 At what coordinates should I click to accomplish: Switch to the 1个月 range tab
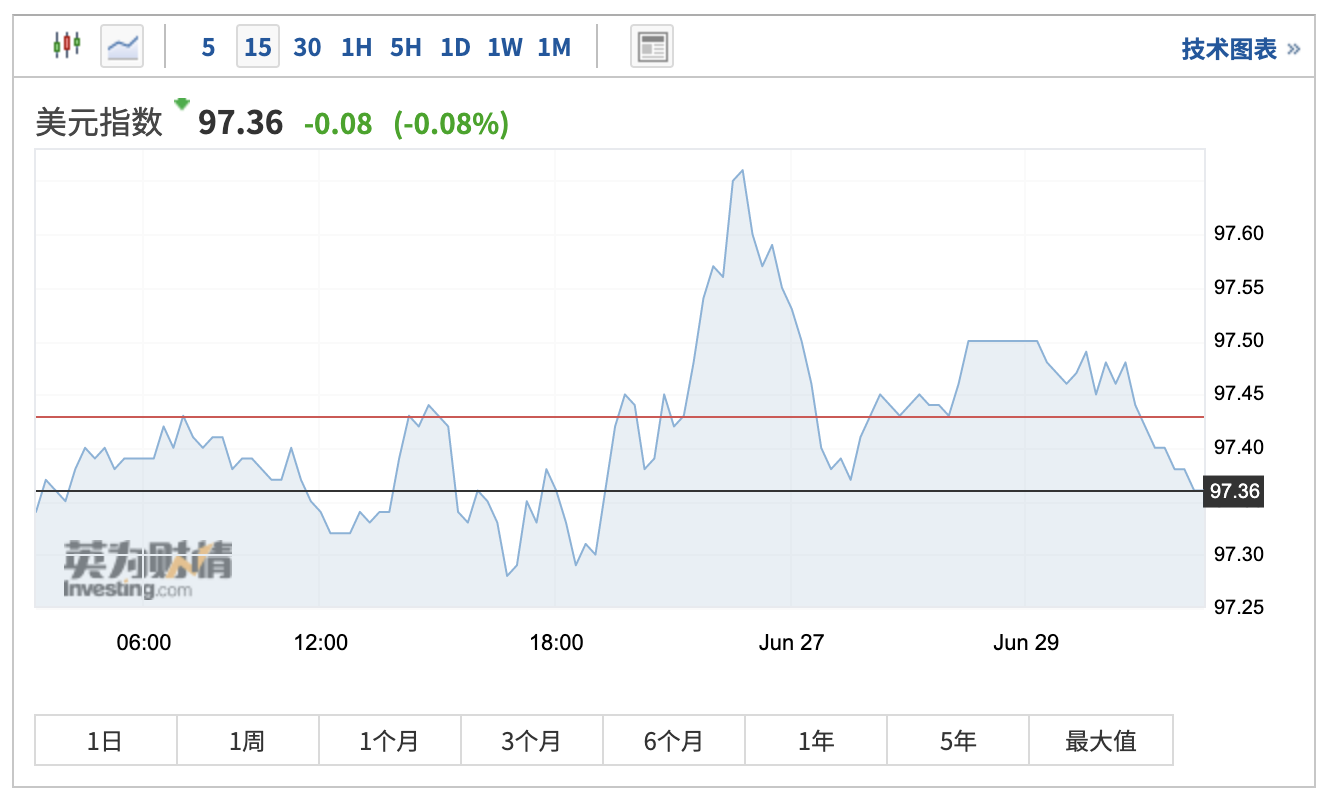[x=389, y=740]
